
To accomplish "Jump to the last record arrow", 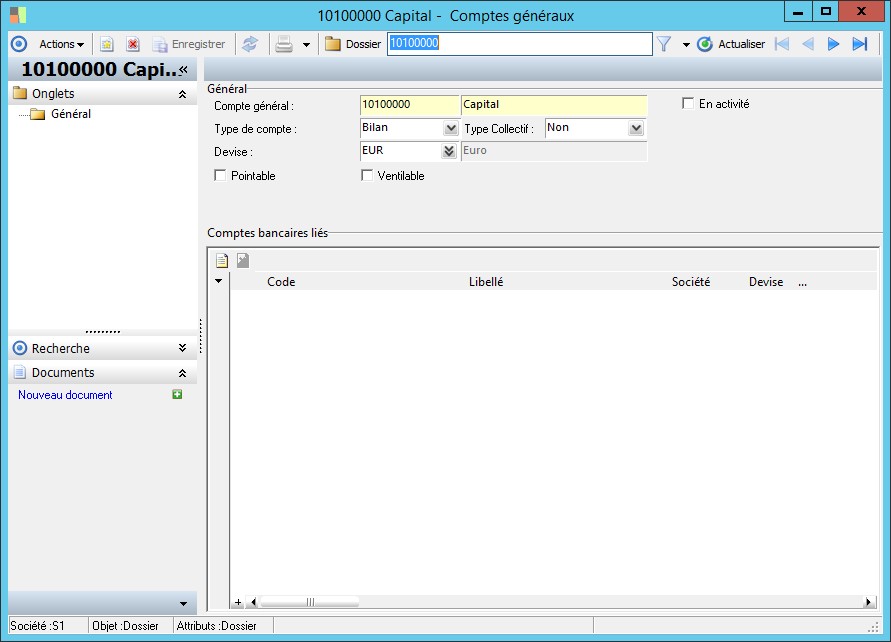I will 859,44.
